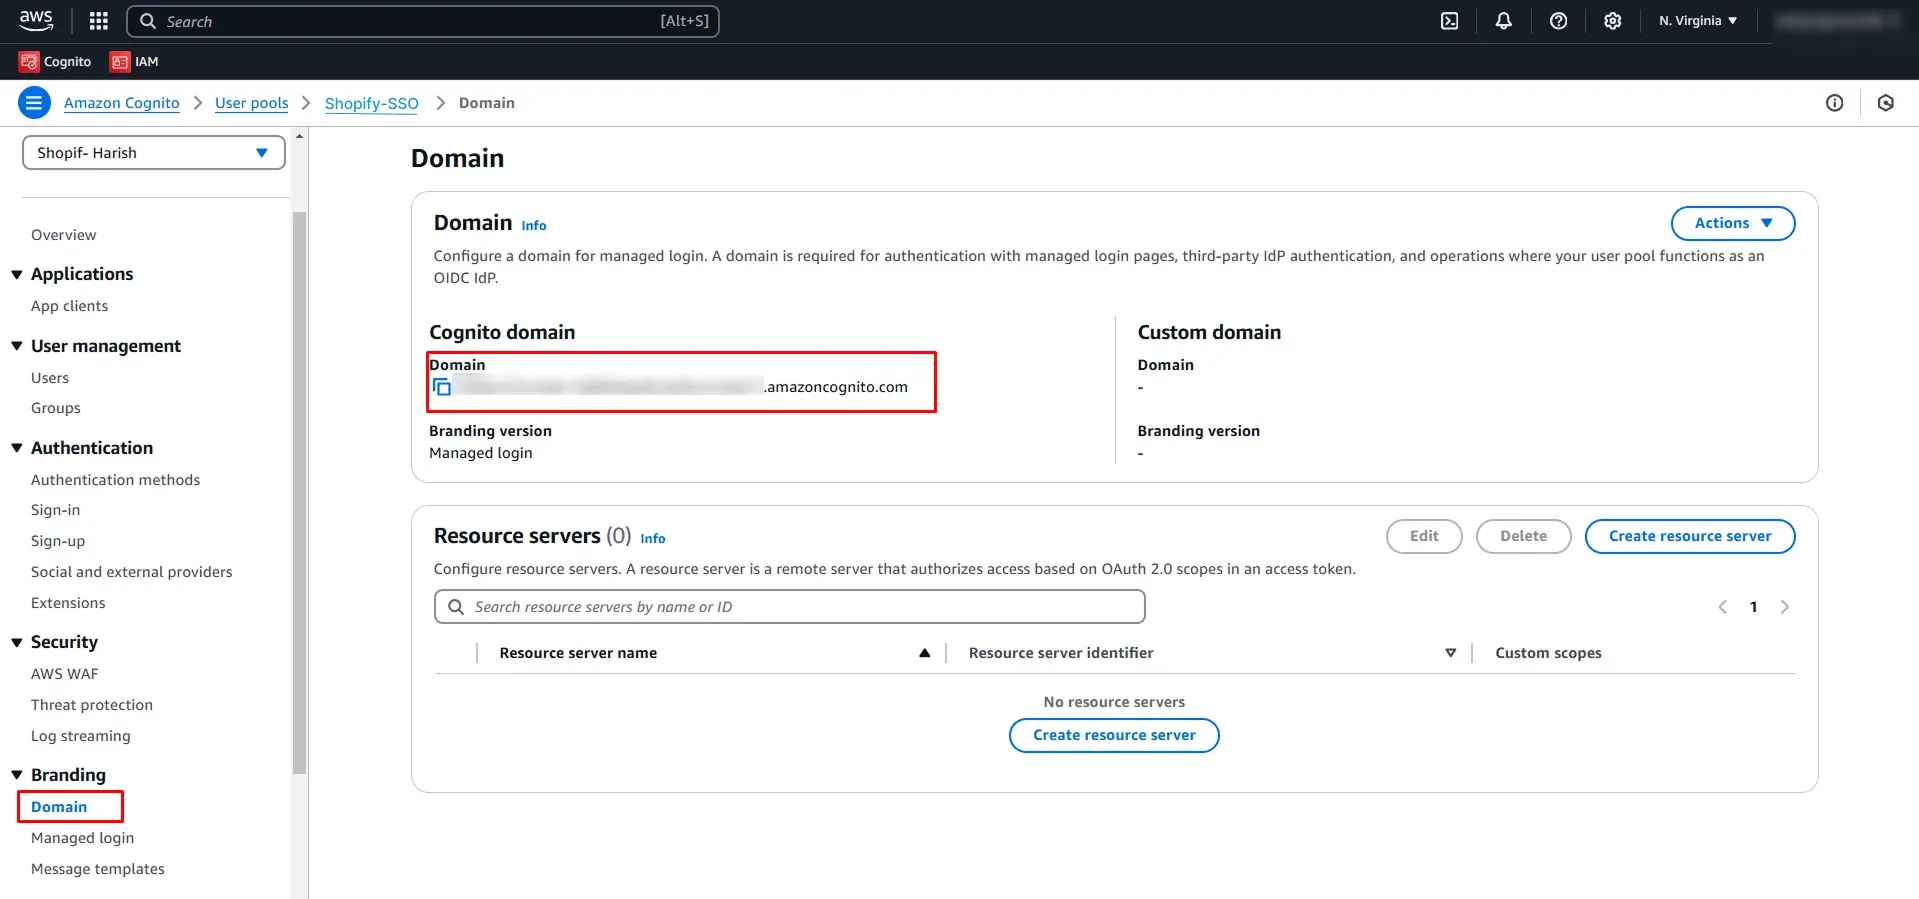Click Create resource server in empty table
Screen dimensions: 1919x899
(x=1114, y=735)
